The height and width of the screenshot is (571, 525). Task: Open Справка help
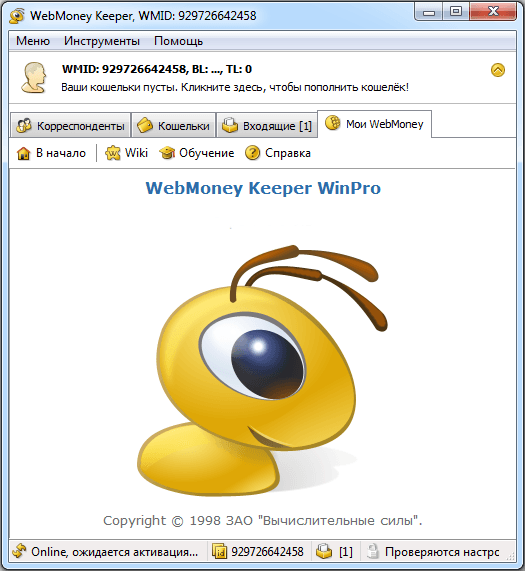pyautogui.click(x=278, y=153)
